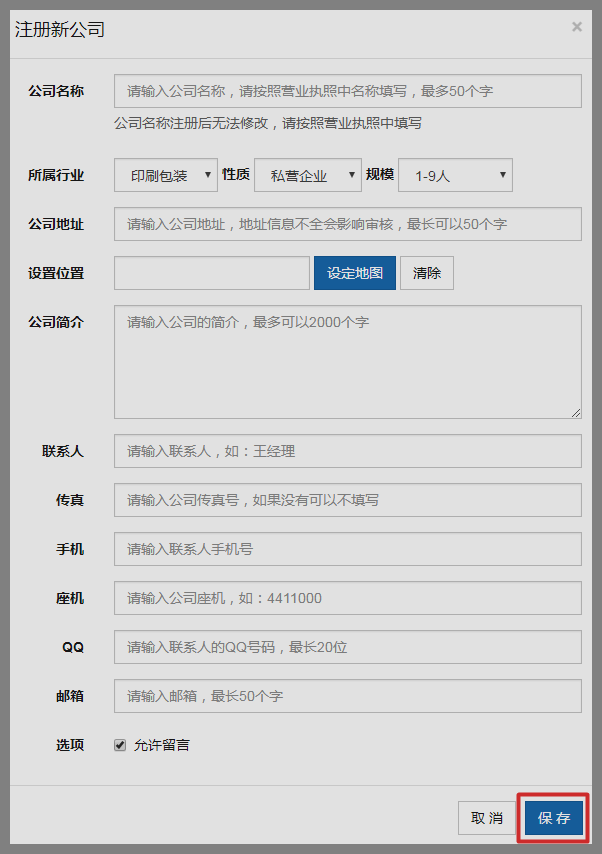Close the 注册新公司 dialog with X
Viewport: 602px width, 854px height.
coord(576,27)
